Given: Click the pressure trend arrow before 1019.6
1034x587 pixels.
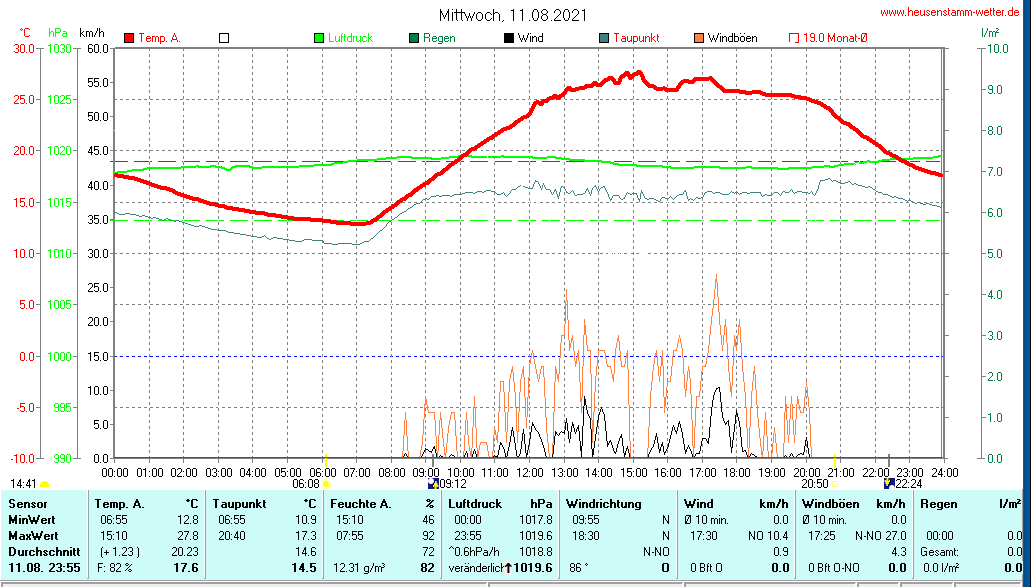Looking at the screenshot, I should click(x=508, y=568).
